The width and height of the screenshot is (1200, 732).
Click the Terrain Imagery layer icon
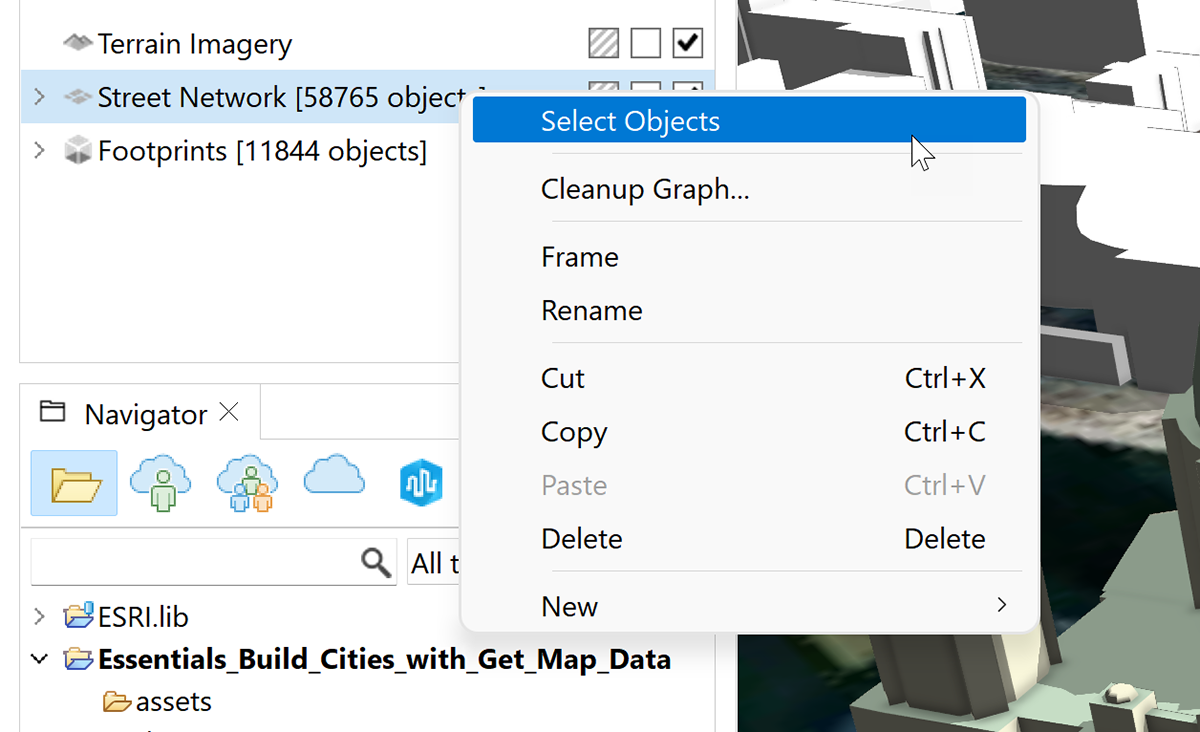click(x=77, y=44)
